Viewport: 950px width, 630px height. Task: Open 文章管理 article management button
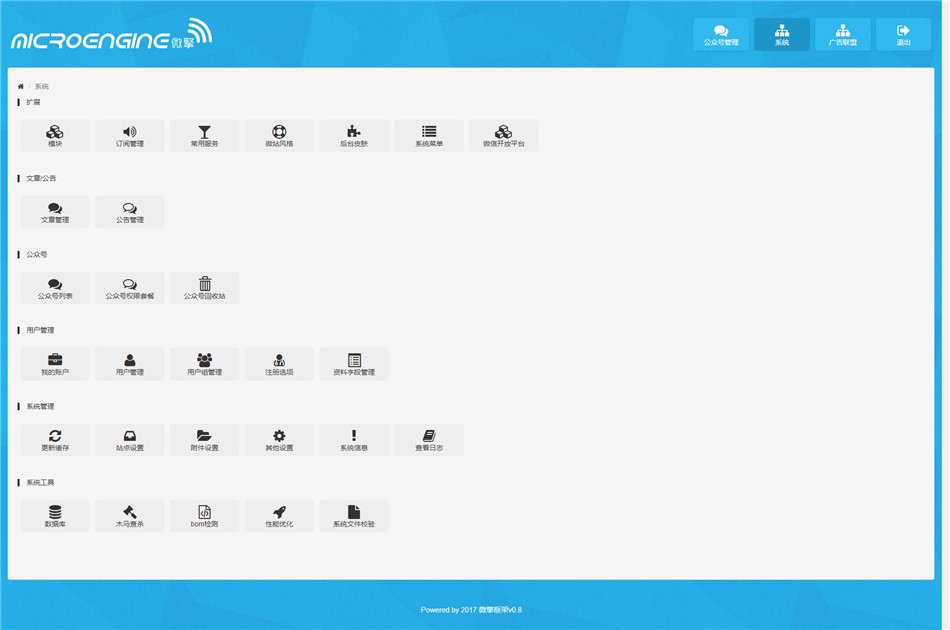[55, 212]
